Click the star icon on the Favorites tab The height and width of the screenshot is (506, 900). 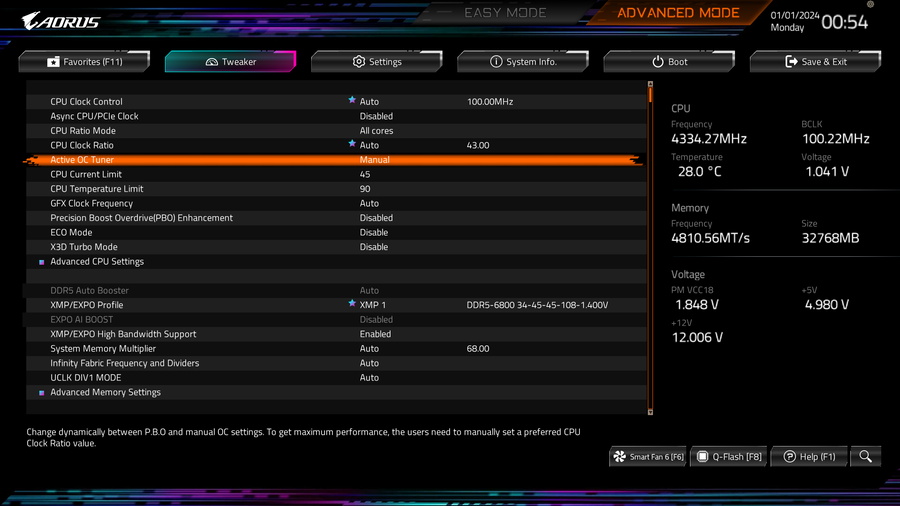pos(53,61)
